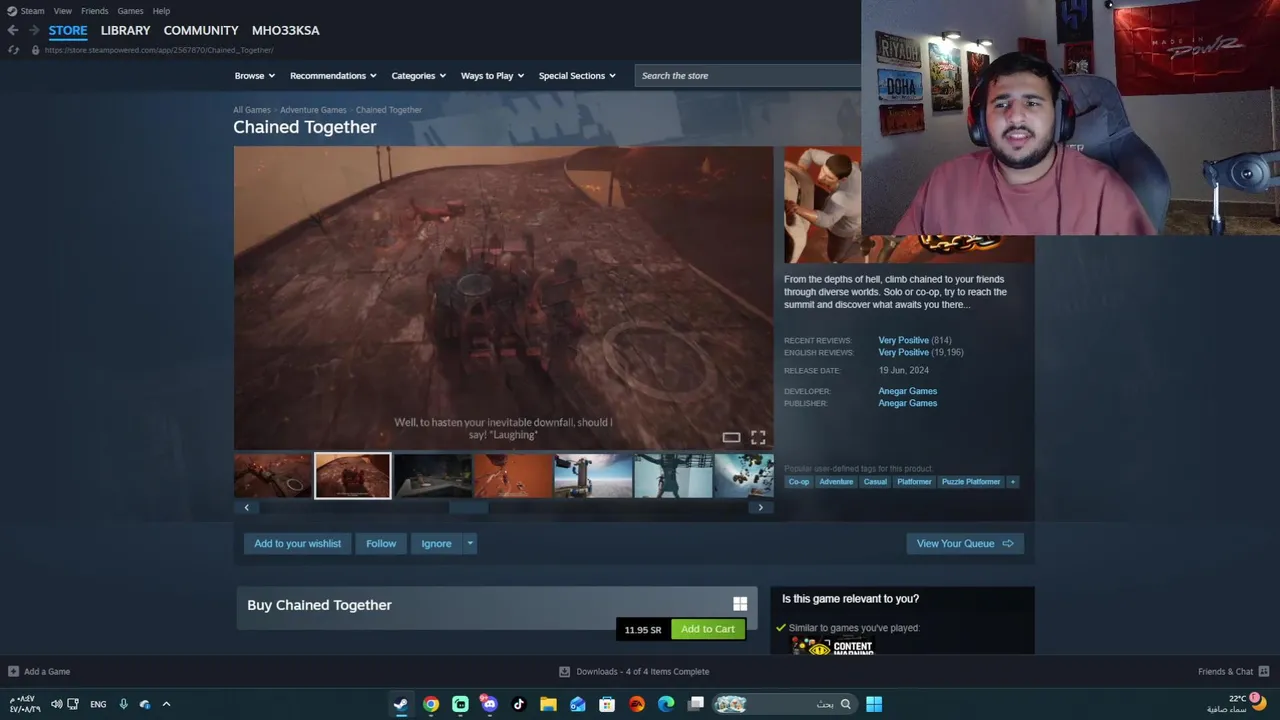This screenshot has width=1280, height=720.
Task: Go forward with the Steam forward arrow
Action: [x=34, y=30]
